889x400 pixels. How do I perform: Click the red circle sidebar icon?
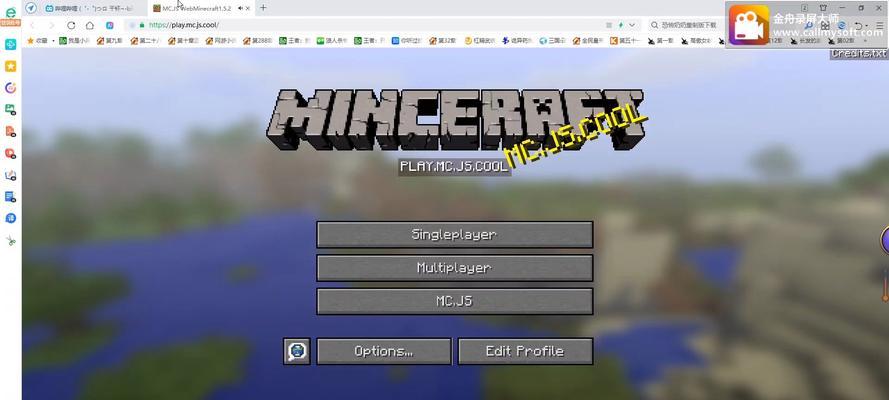pos(10,153)
